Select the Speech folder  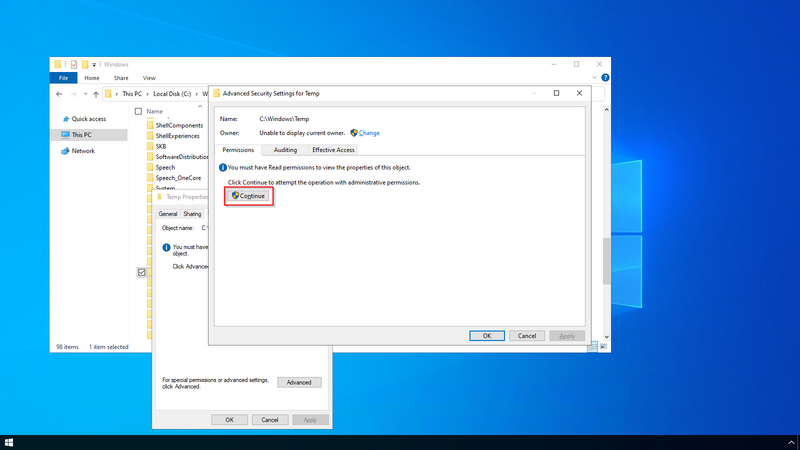165,167
